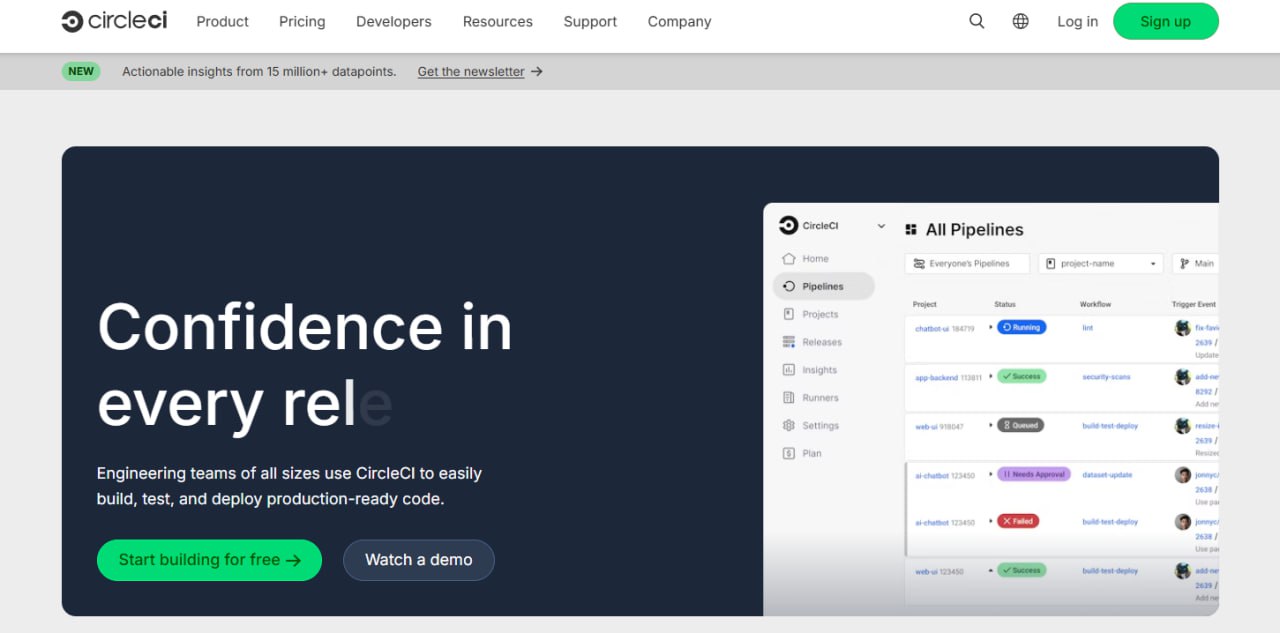The image size is (1280, 633).
Task: Click the Home house icon in dashboard sidebar
Action: pos(789,258)
